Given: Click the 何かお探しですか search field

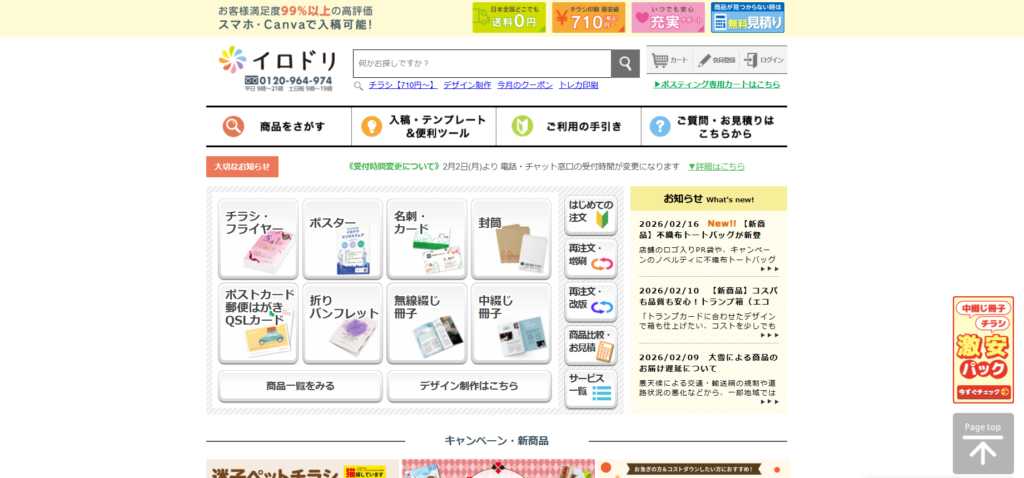Looking at the screenshot, I should (481, 64).
